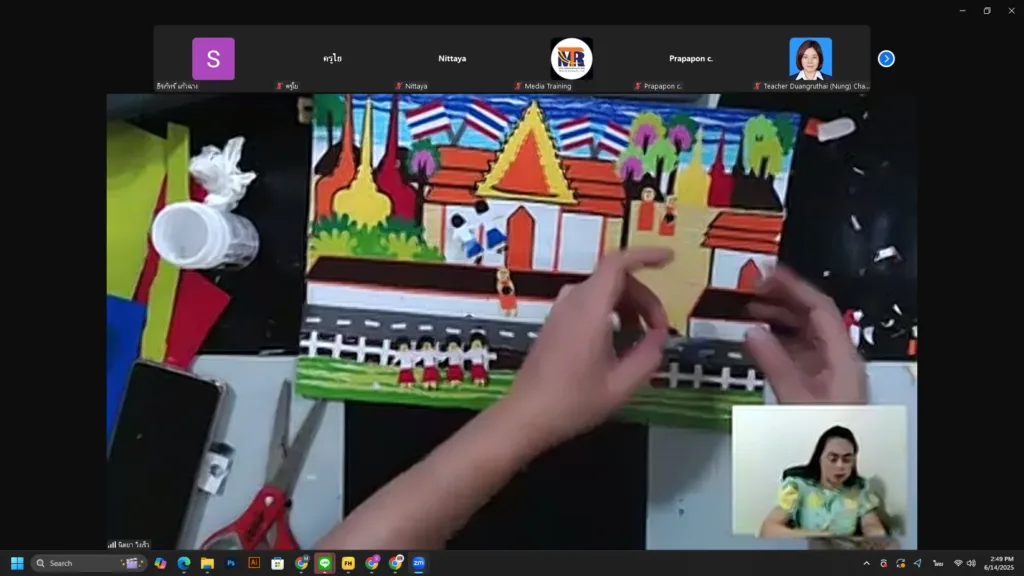Viewport: 1024px width, 576px height.
Task: Open File Explorer from the taskbar
Action: pyautogui.click(x=207, y=563)
